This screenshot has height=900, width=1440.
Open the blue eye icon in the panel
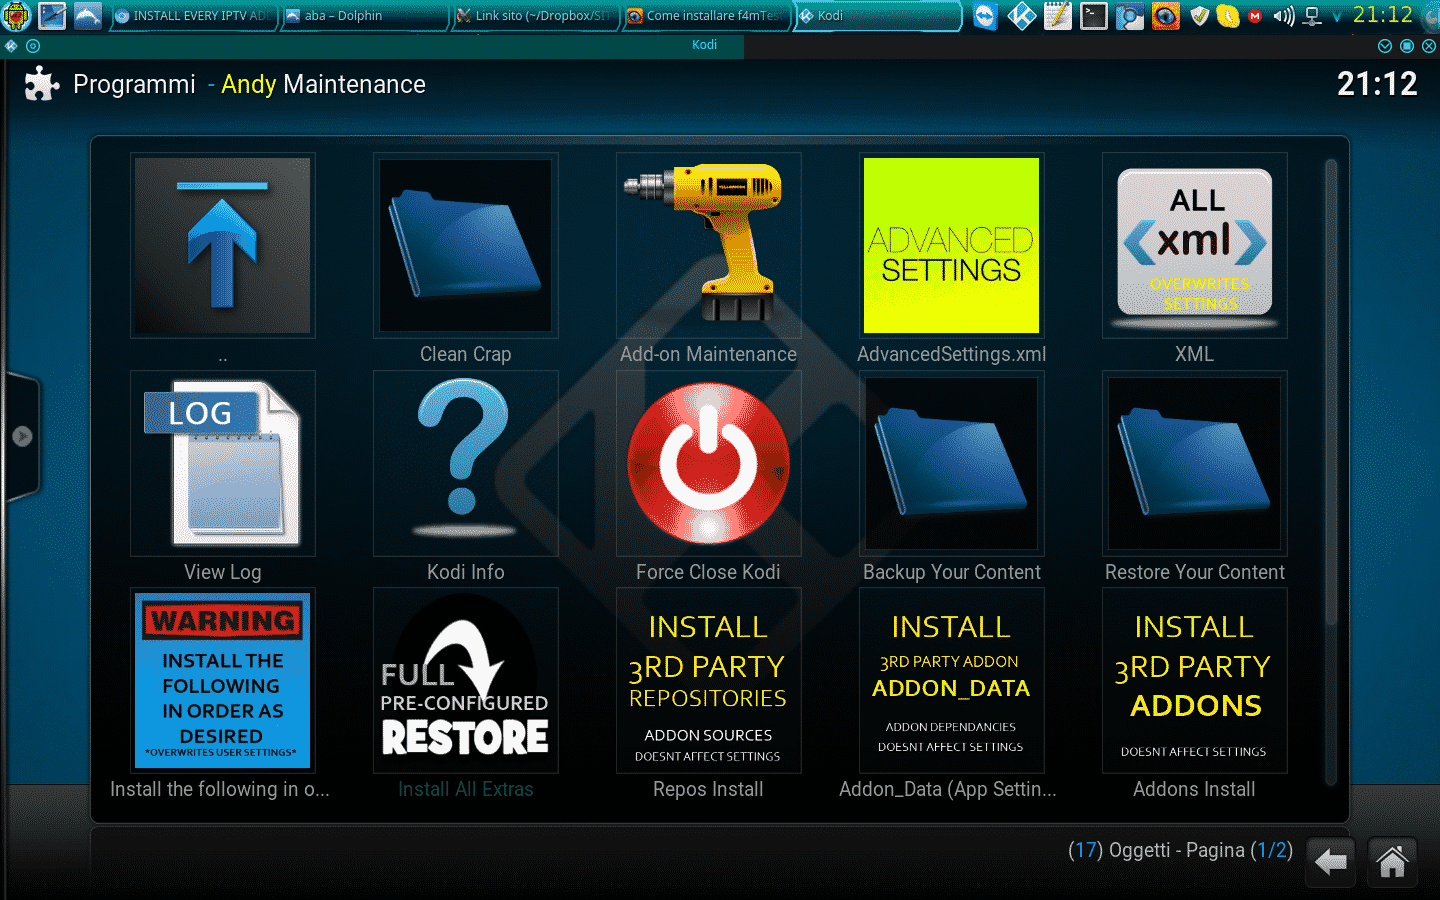point(1165,16)
